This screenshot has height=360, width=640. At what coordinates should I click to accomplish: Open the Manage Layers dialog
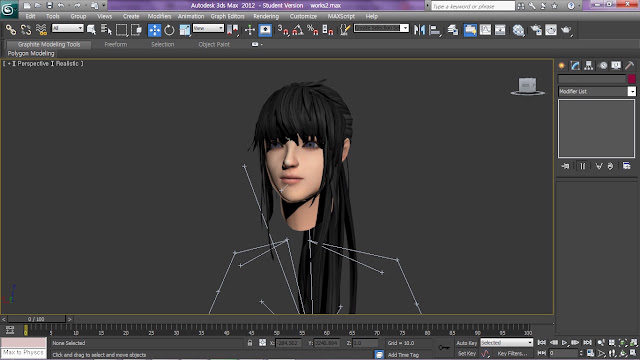[453, 30]
